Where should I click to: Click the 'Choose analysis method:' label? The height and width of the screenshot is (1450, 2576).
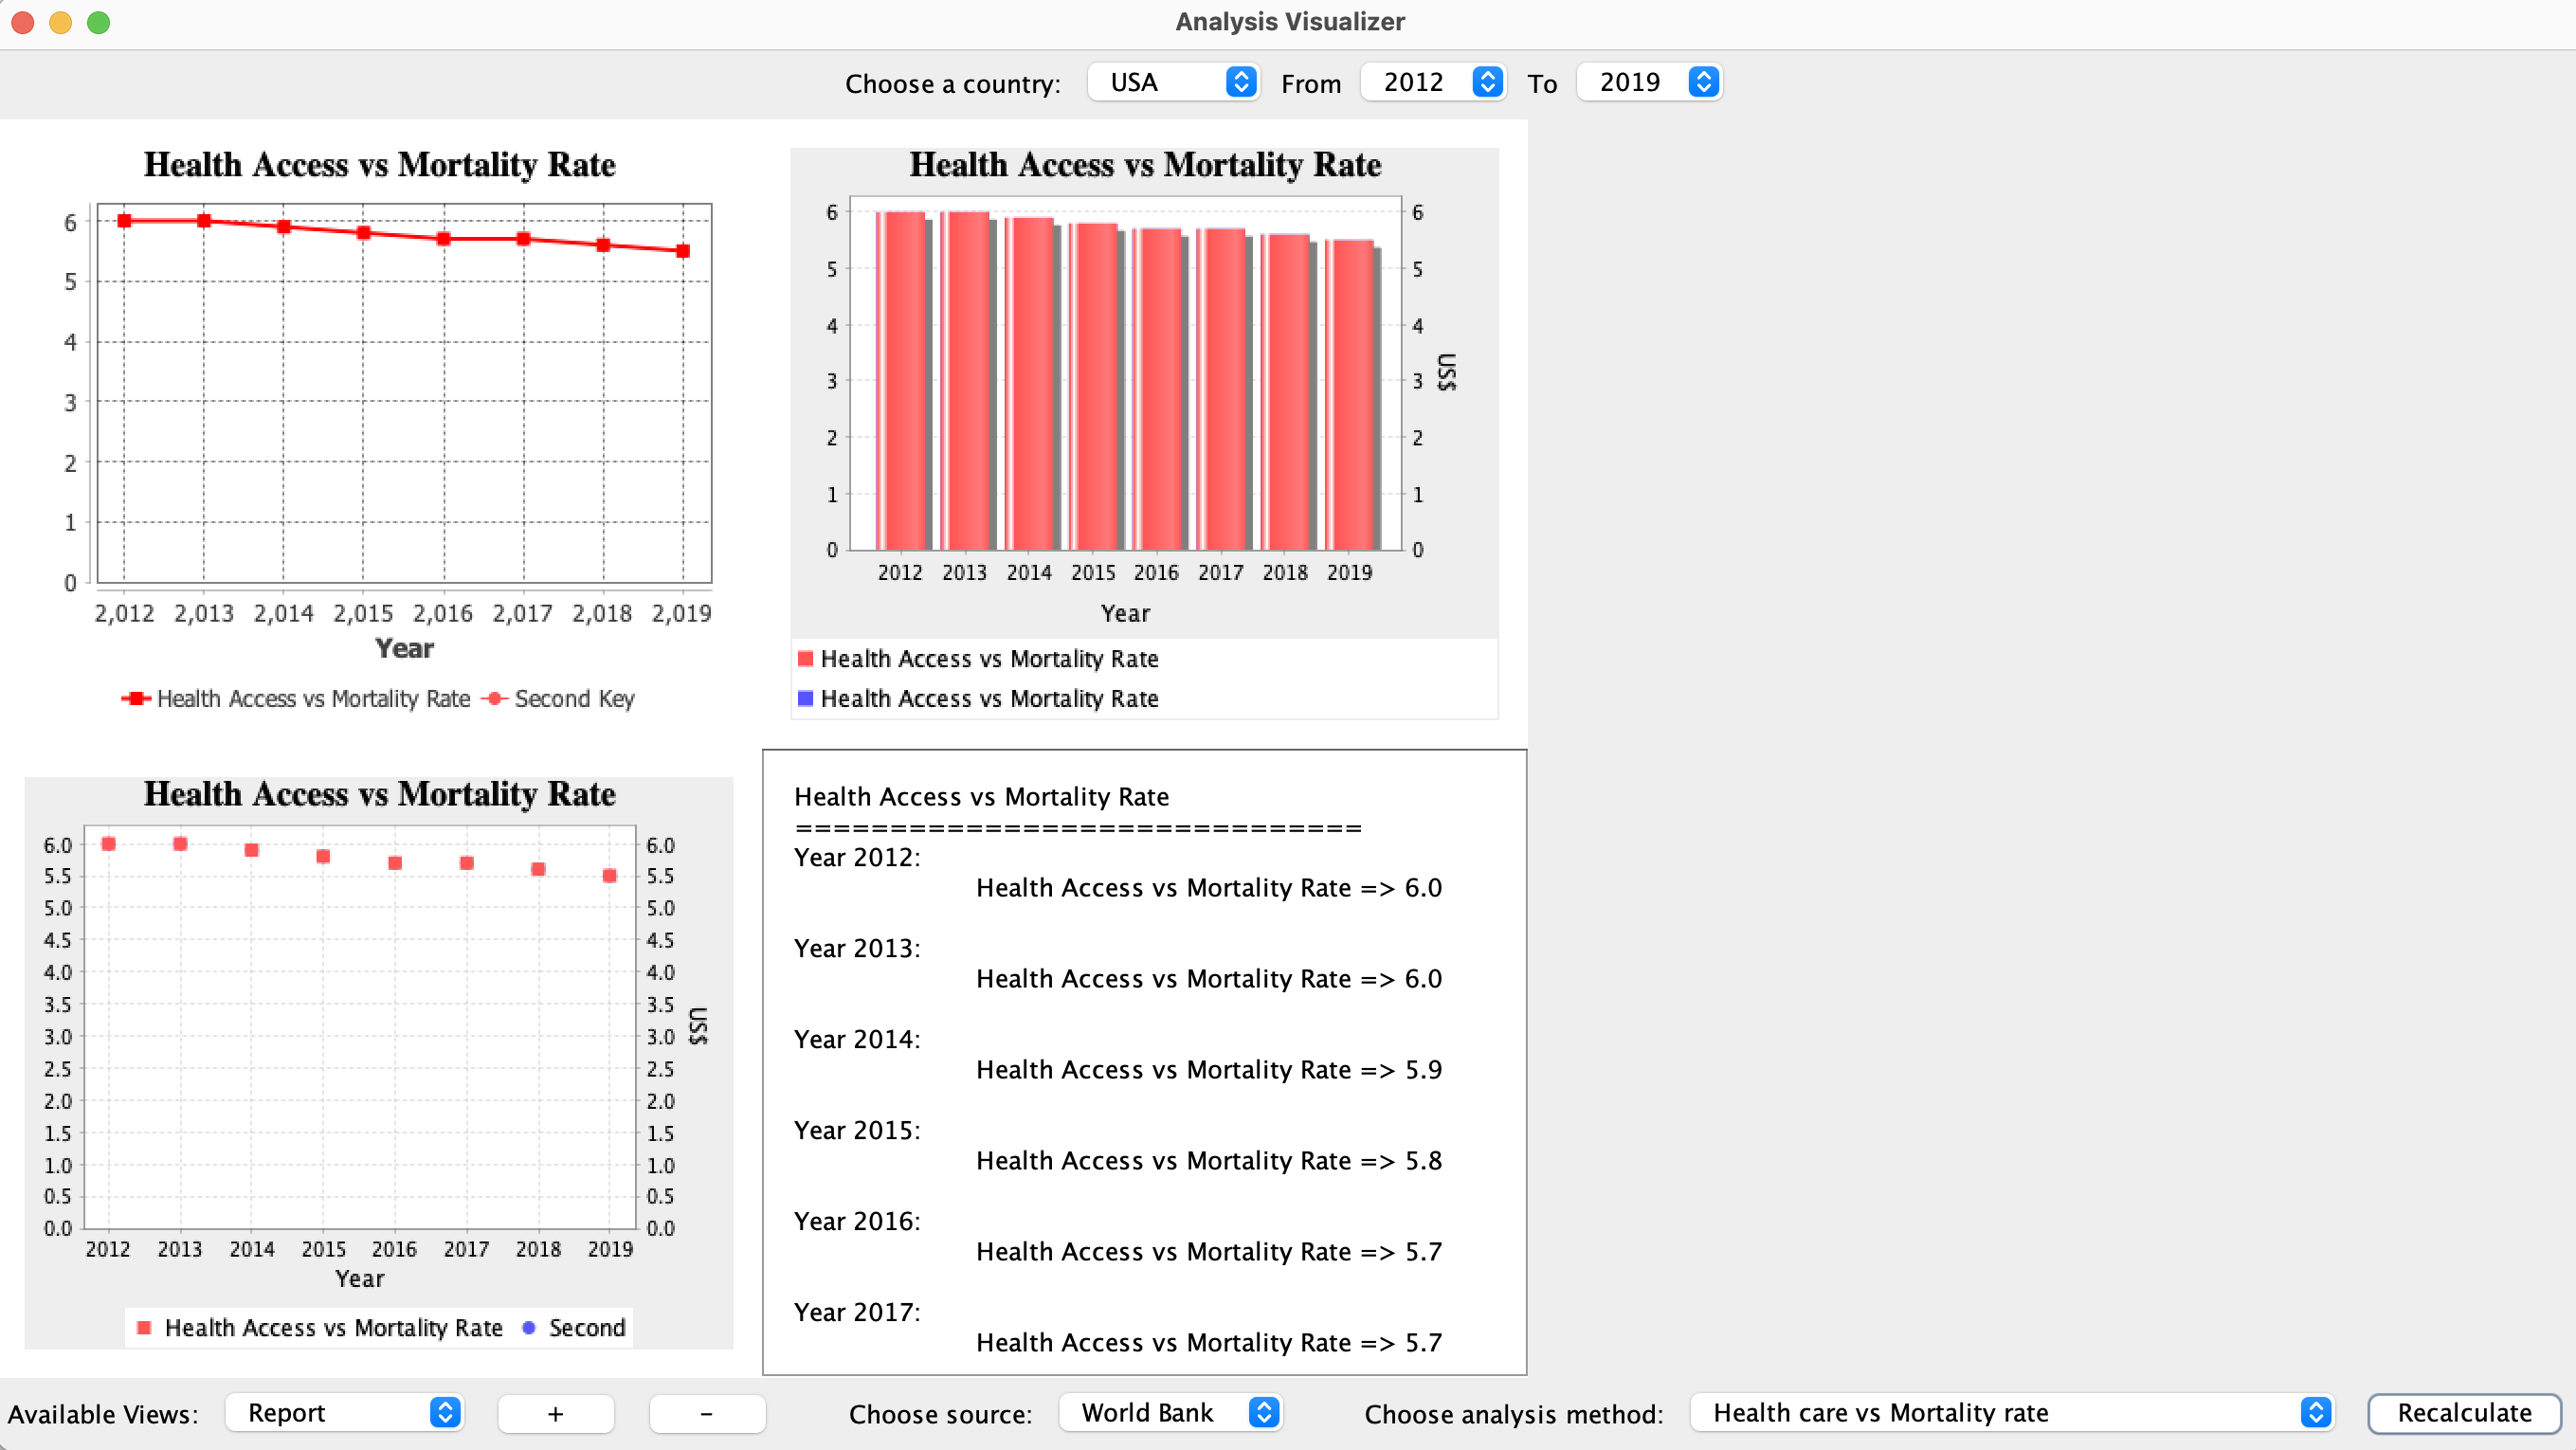click(1514, 1413)
